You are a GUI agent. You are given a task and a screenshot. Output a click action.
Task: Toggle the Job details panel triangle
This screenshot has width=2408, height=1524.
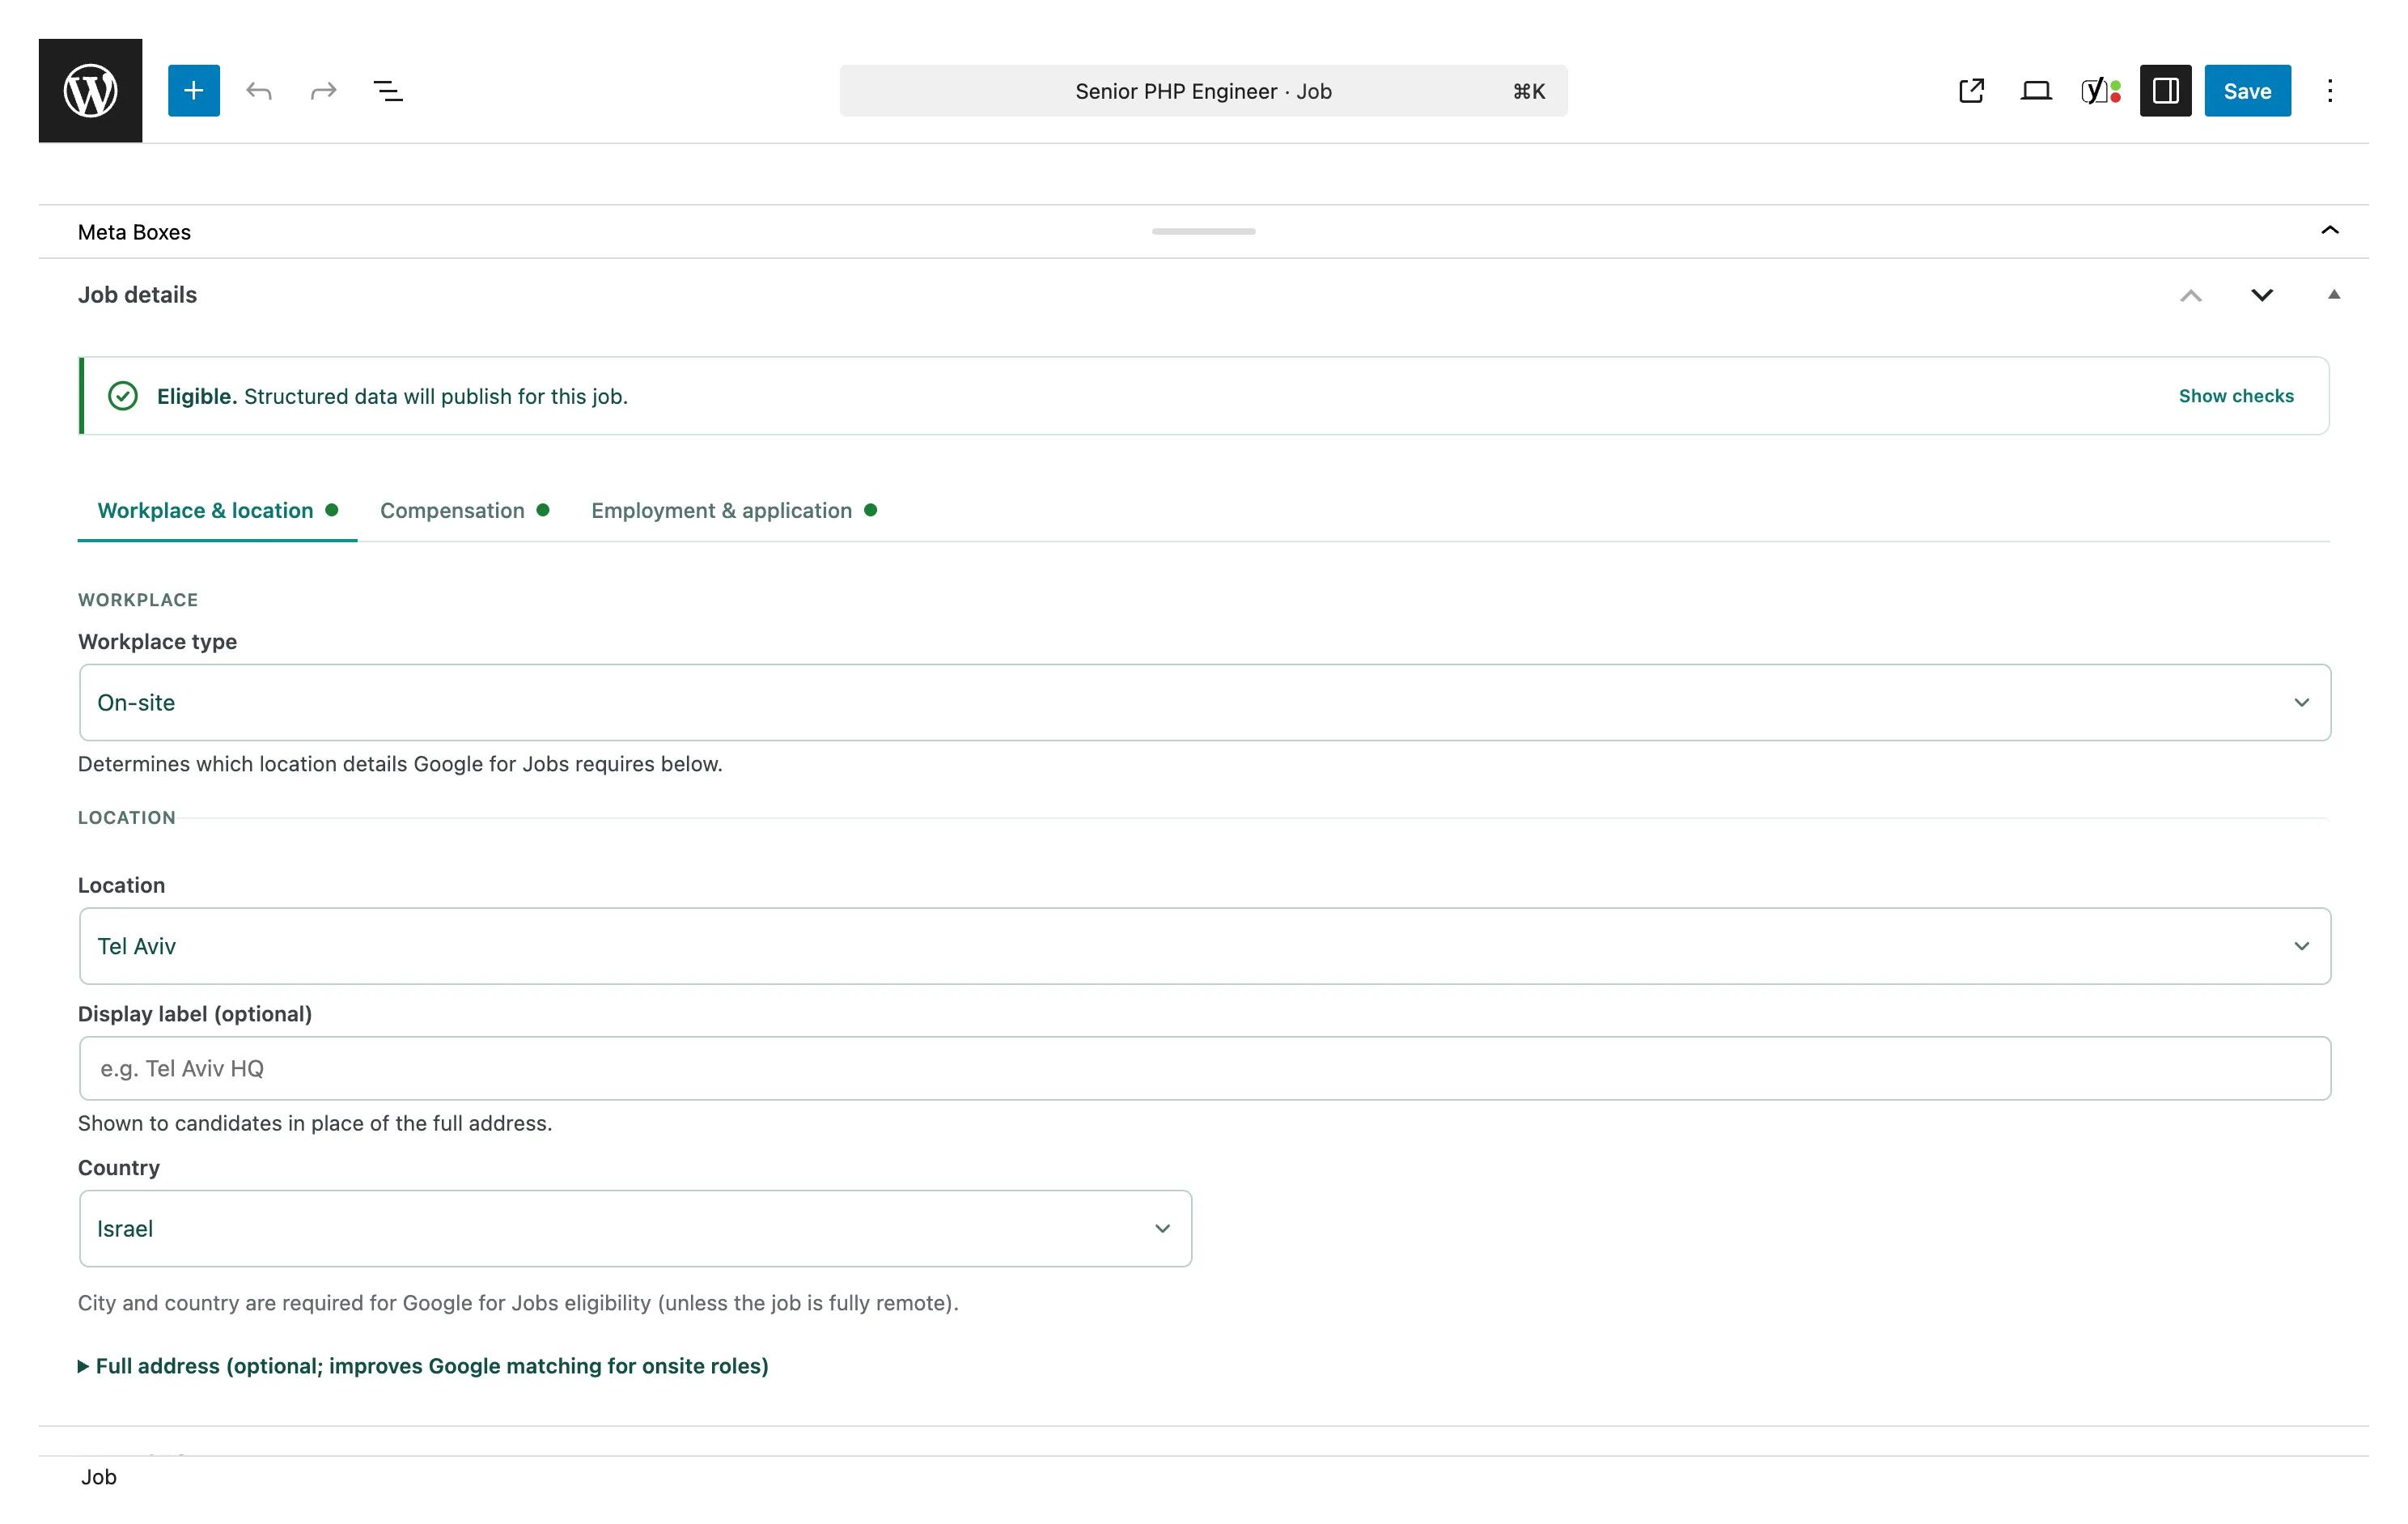coord(2334,295)
